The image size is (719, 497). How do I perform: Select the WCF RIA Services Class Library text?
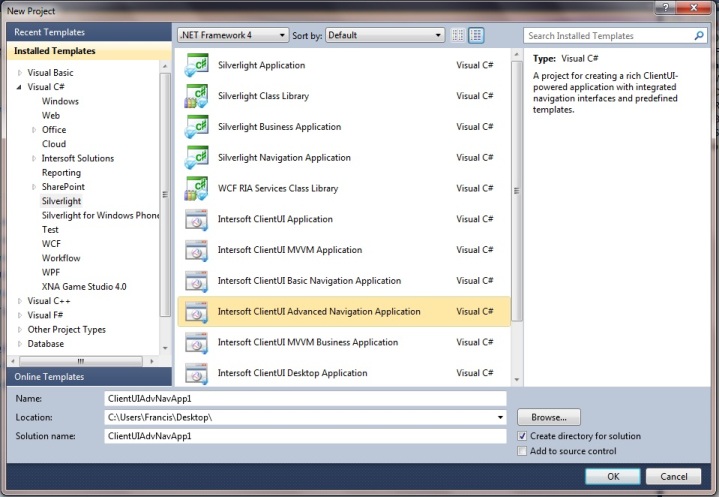(x=278, y=188)
